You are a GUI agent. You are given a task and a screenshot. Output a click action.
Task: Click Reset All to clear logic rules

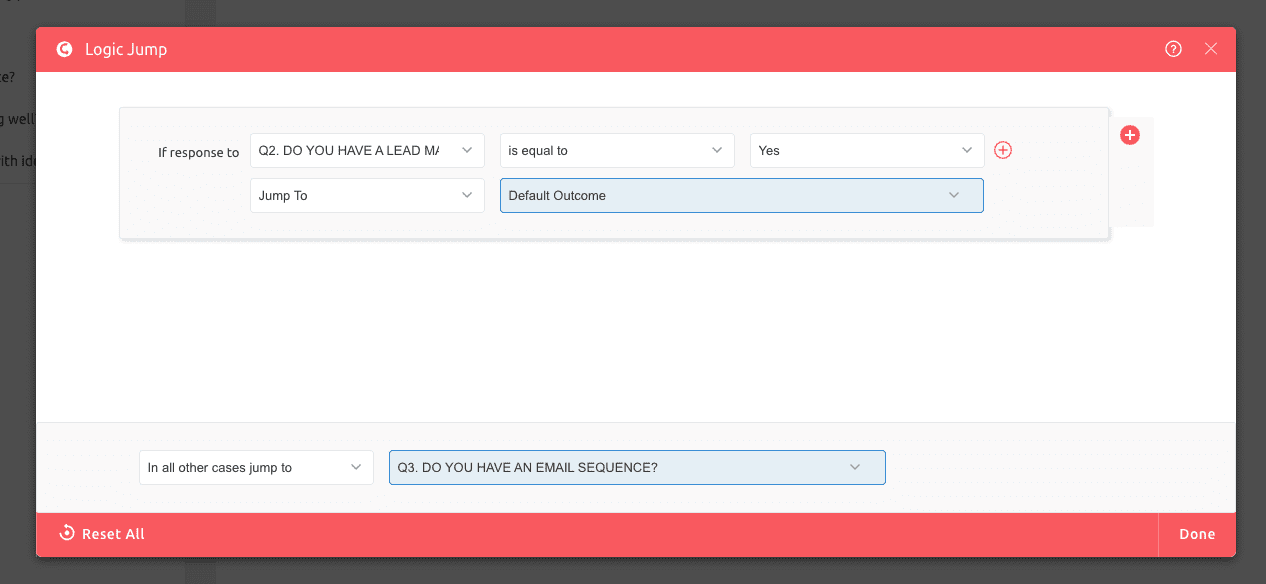(101, 533)
